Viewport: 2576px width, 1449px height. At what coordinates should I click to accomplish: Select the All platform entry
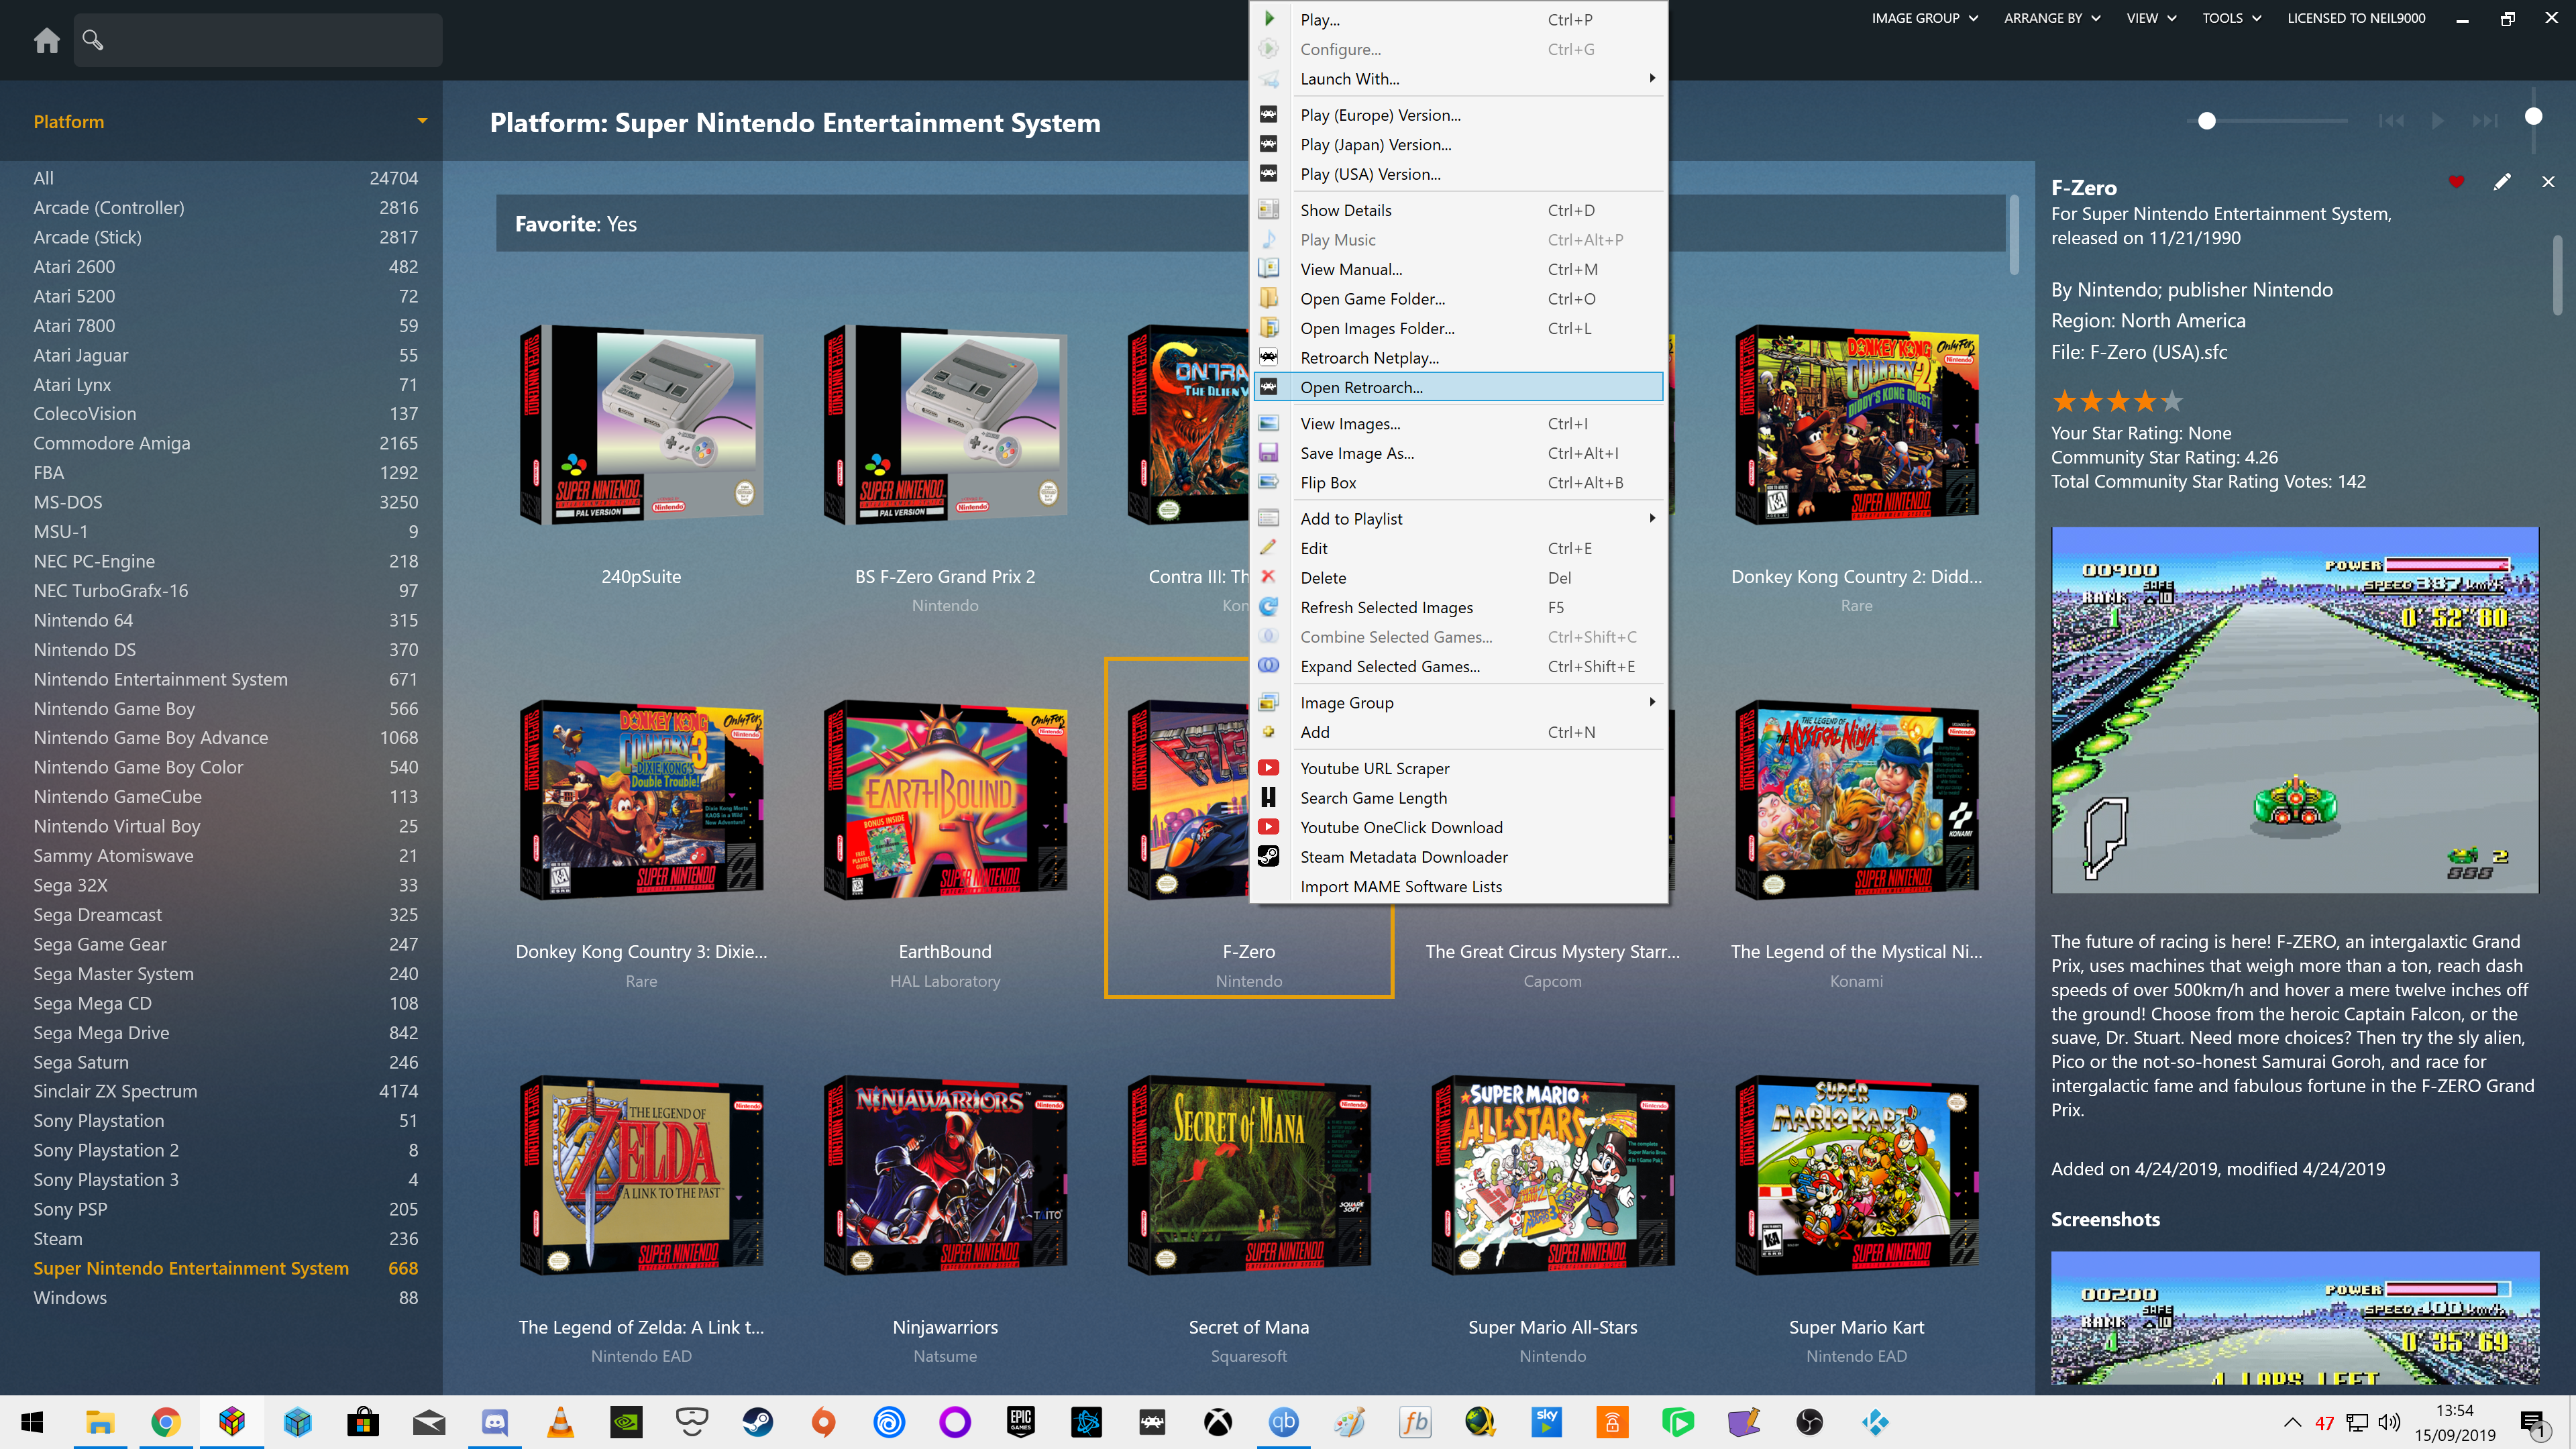(x=225, y=178)
